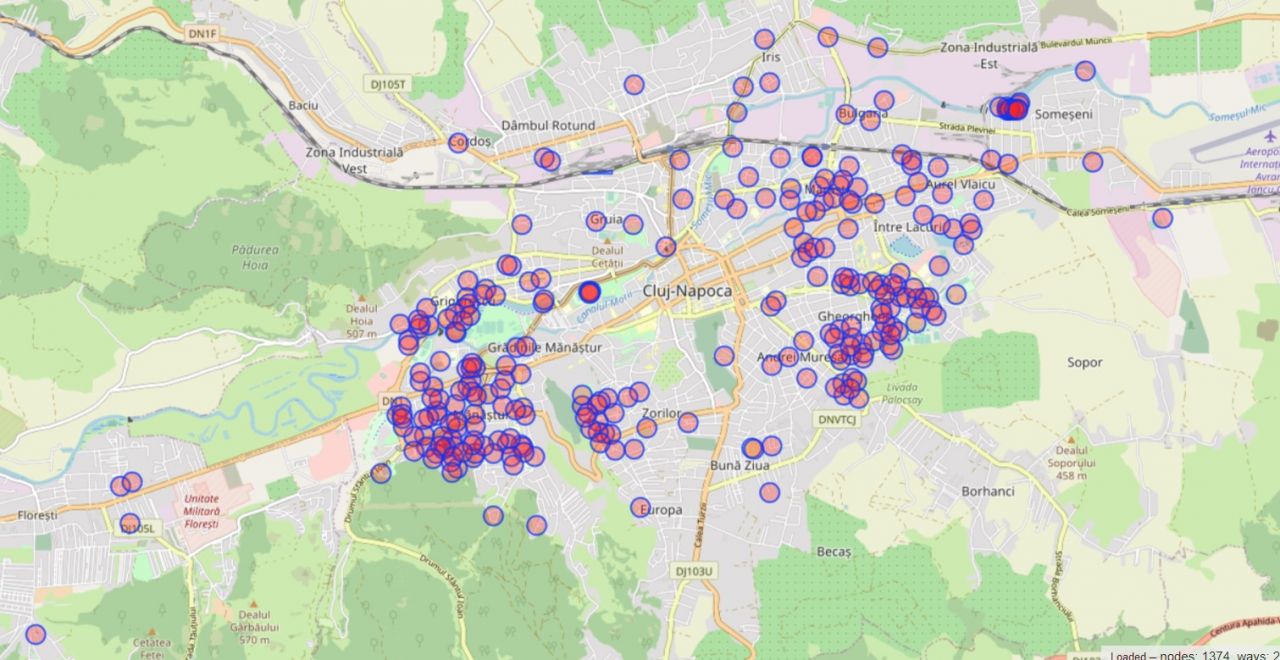Click the DJ103U road shield
1280x660 pixels.
tap(695, 572)
